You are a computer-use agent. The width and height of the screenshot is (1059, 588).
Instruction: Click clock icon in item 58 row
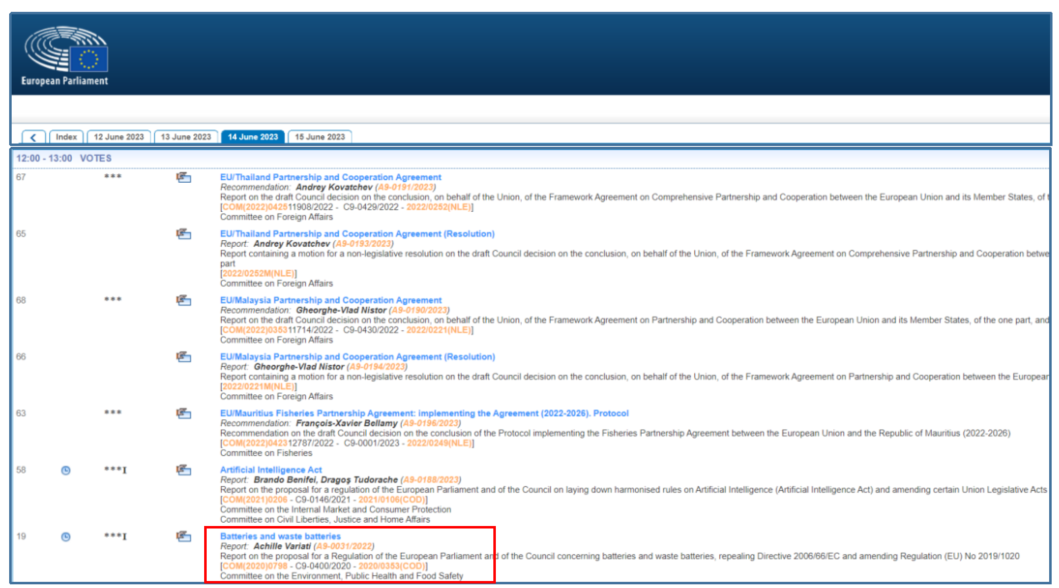point(66,470)
